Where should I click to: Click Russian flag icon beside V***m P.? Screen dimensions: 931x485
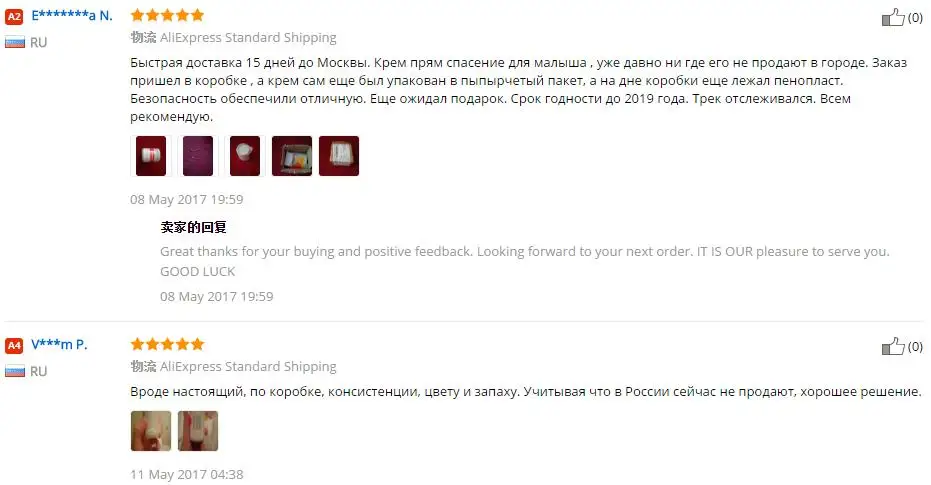coord(15,371)
